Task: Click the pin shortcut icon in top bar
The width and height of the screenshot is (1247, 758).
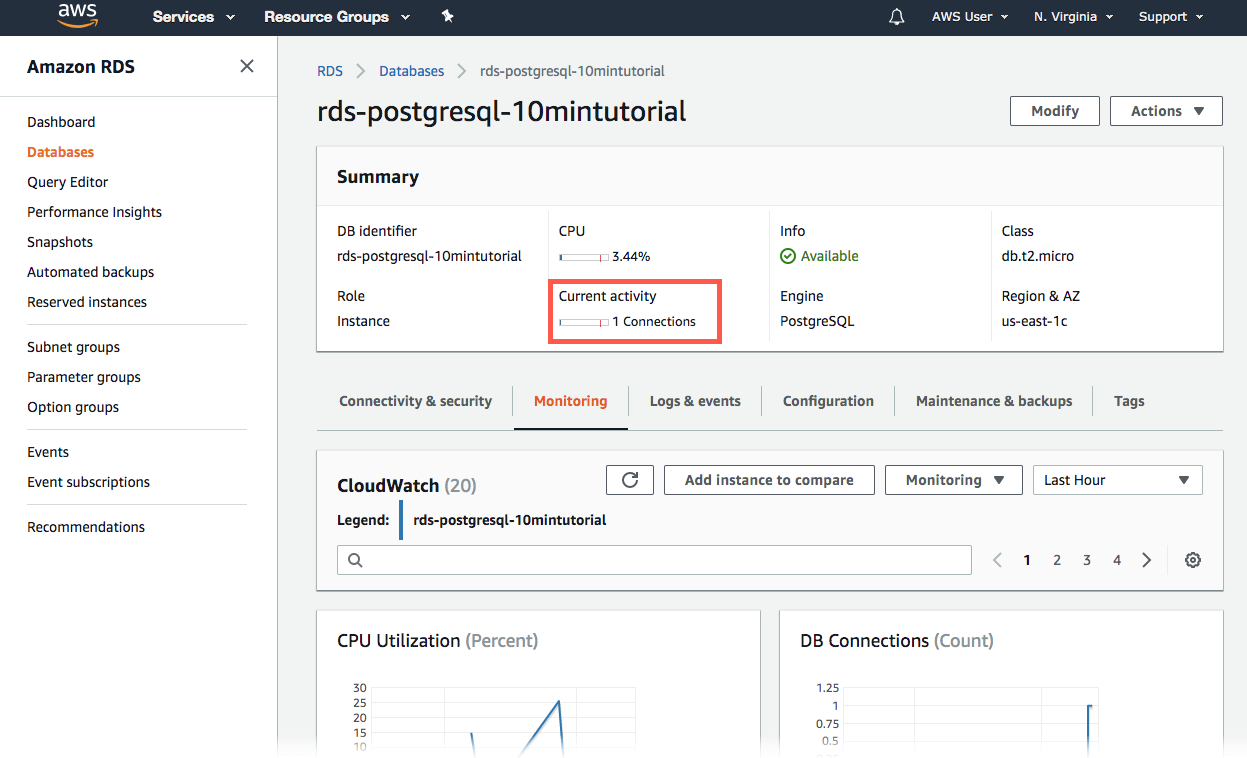Action: pos(447,17)
